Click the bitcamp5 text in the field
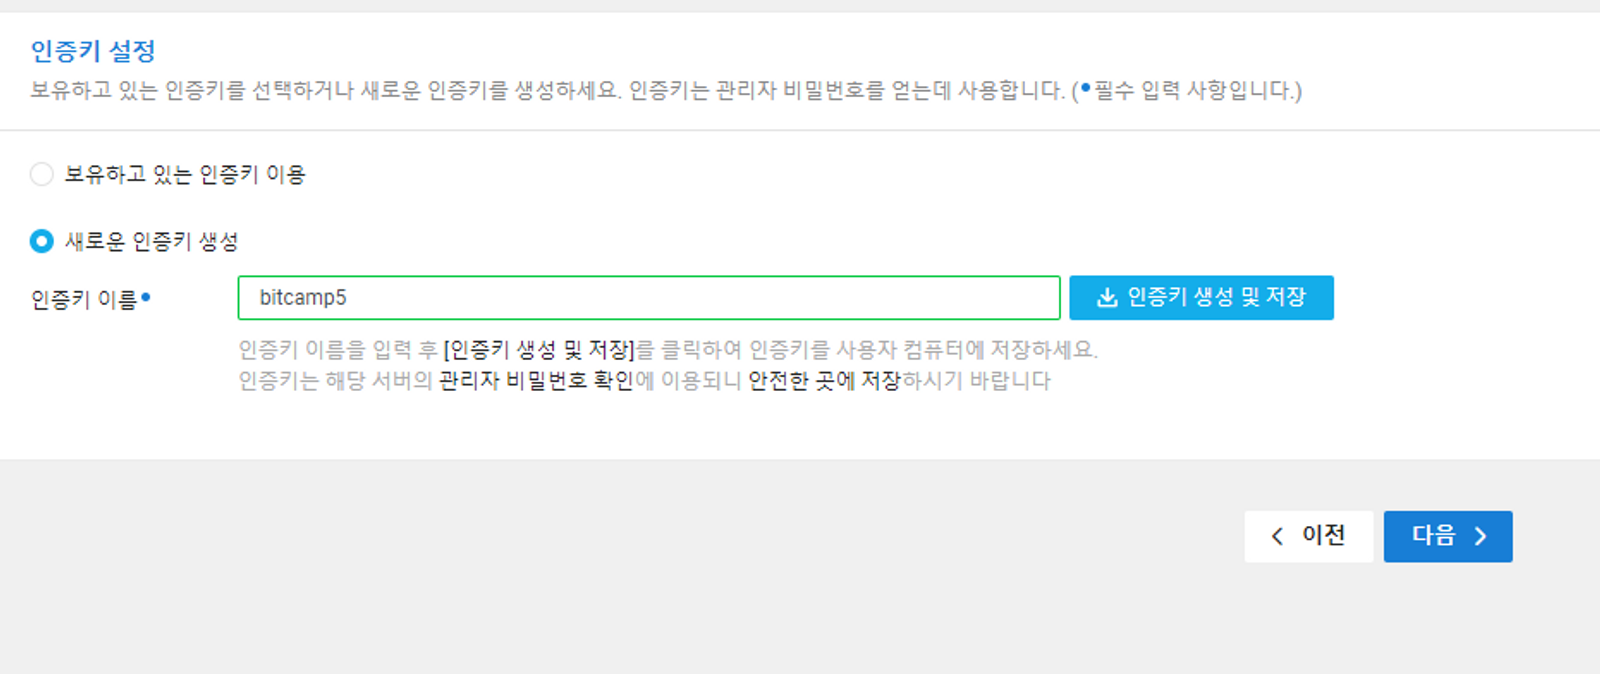Image resolution: width=1600 pixels, height=674 pixels. [303, 298]
